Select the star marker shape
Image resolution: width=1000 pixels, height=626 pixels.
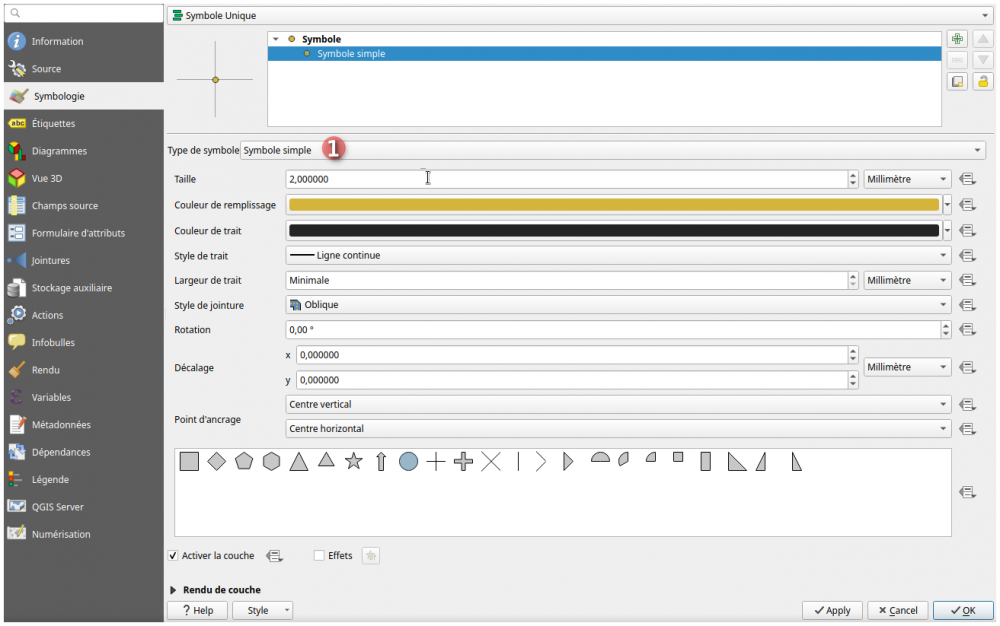353,461
